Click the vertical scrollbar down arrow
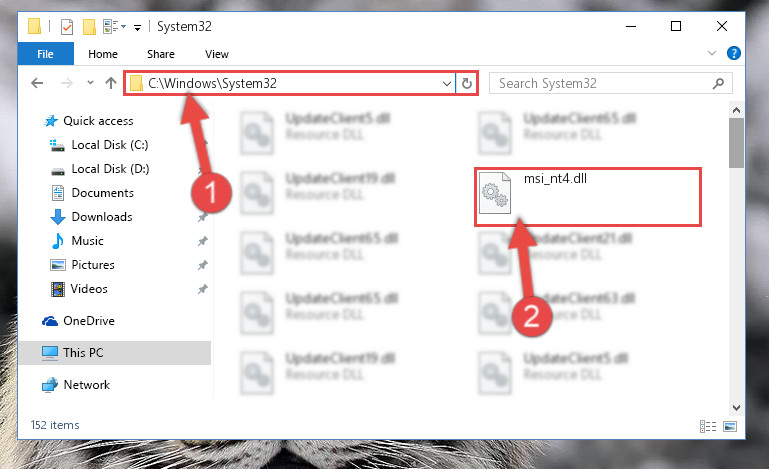Viewport: 769px width, 469px height. pyautogui.click(x=736, y=408)
